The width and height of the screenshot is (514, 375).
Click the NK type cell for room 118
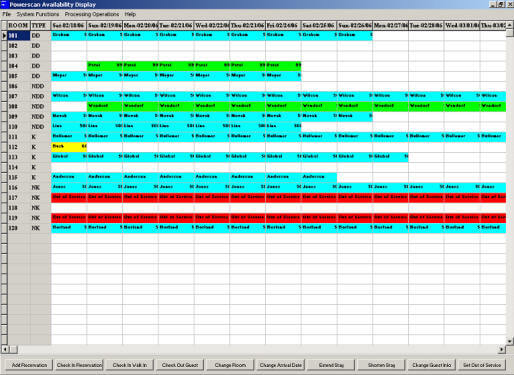pyautogui.click(x=41, y=208)
